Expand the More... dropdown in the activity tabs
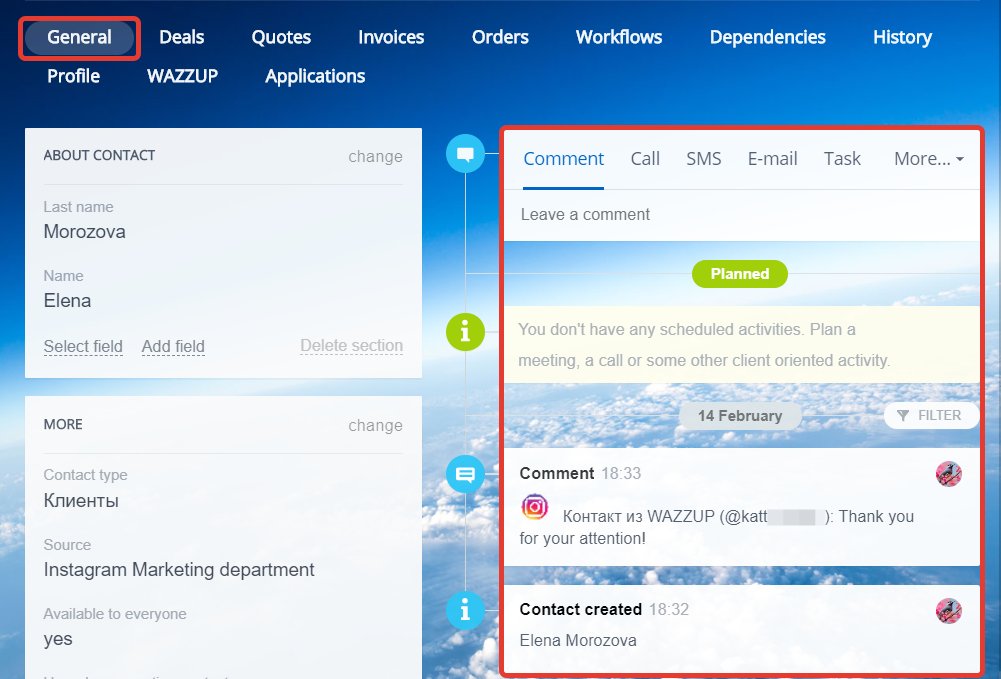 [928, 159]
